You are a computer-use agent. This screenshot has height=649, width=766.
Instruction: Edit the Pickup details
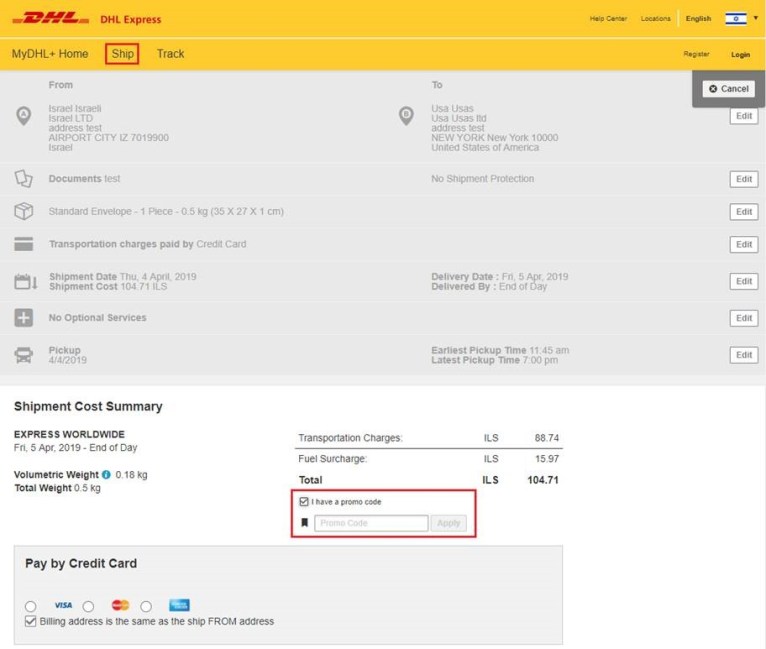click(x=744, y=355)
